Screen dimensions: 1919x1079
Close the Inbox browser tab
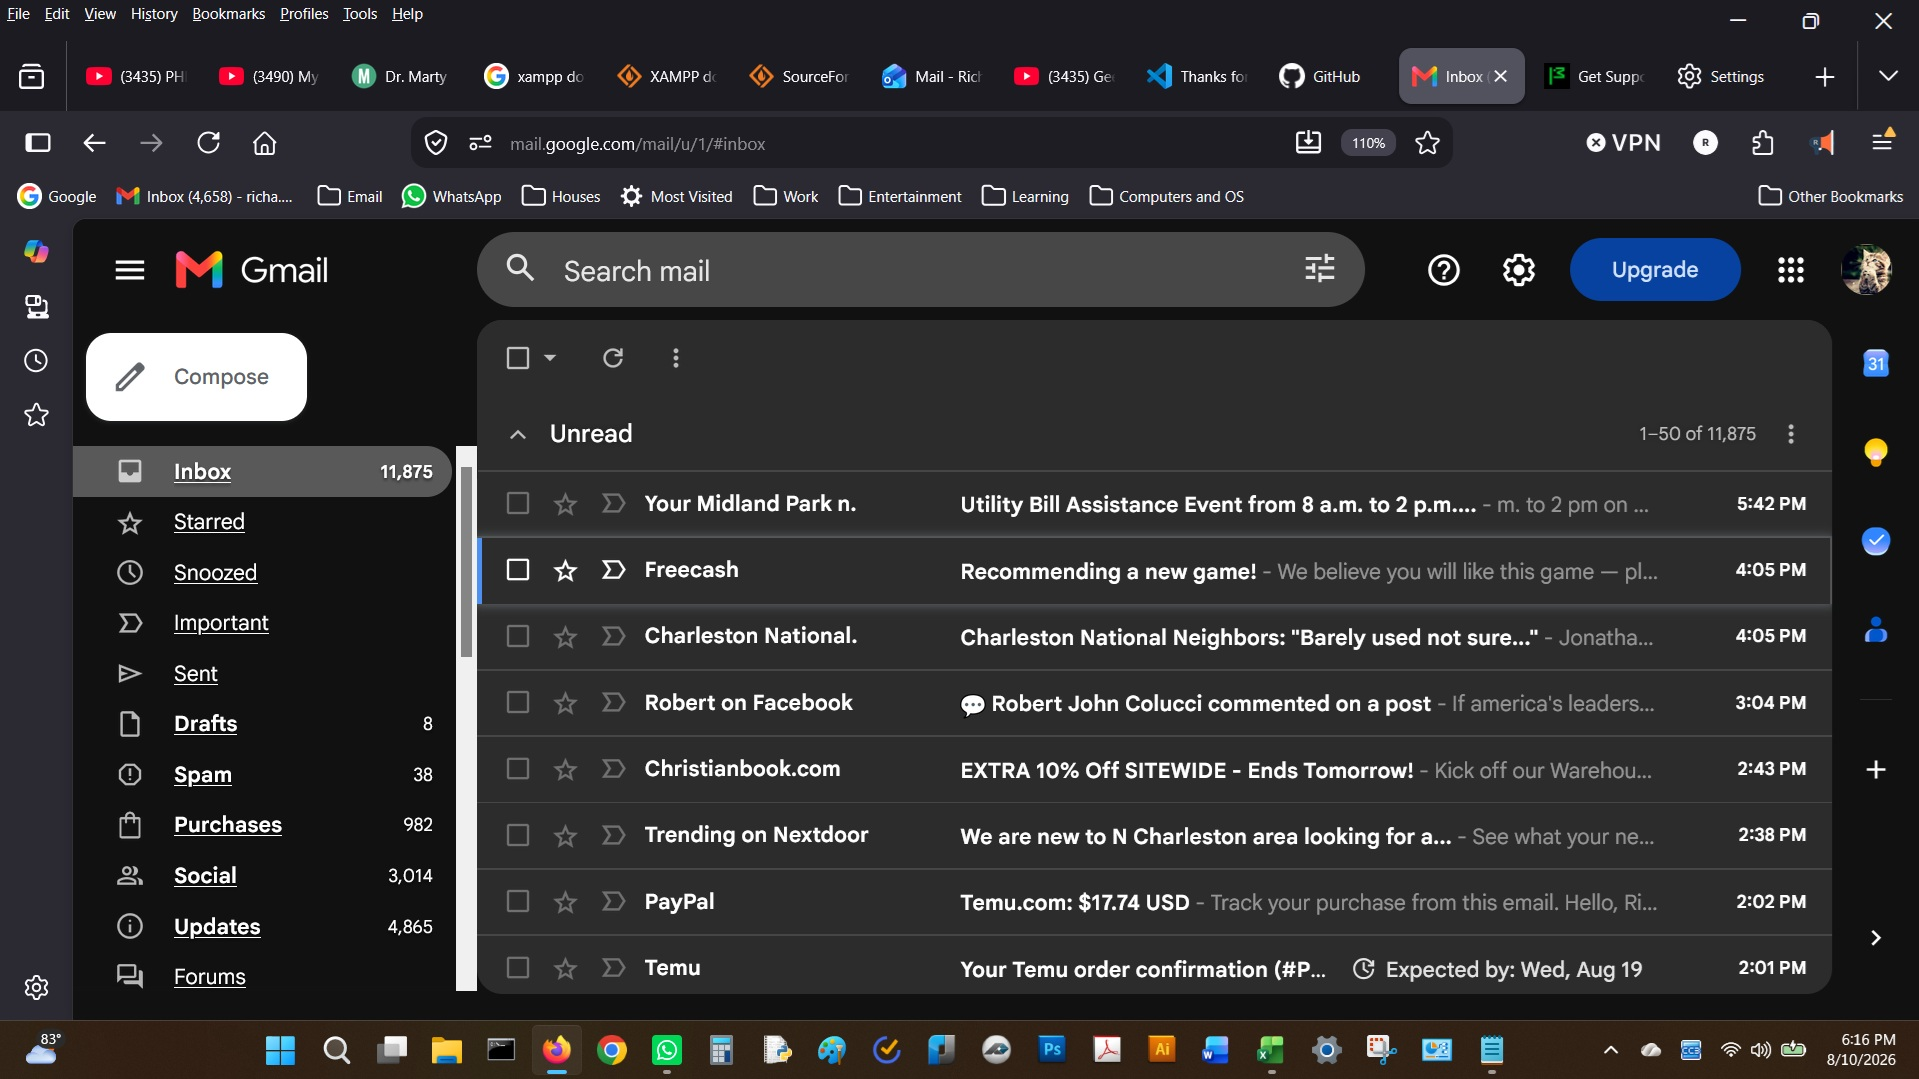1500,76
